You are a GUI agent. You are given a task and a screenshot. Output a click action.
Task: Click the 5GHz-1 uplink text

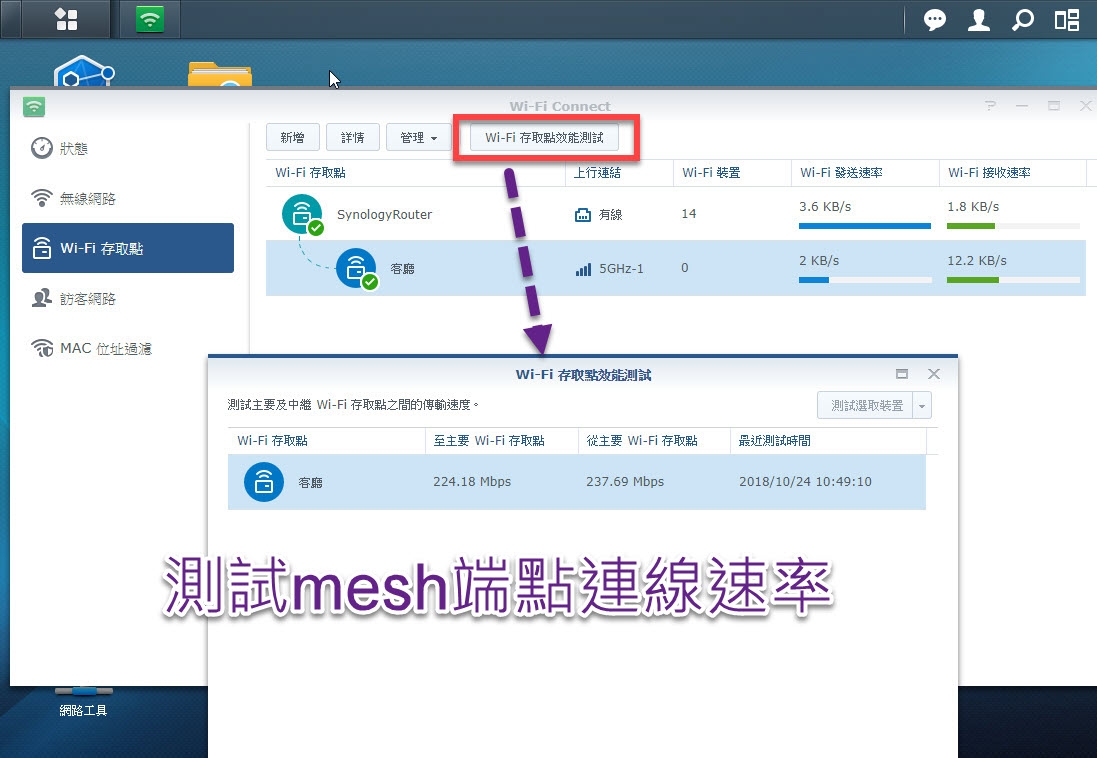click(x=621, y=269)
